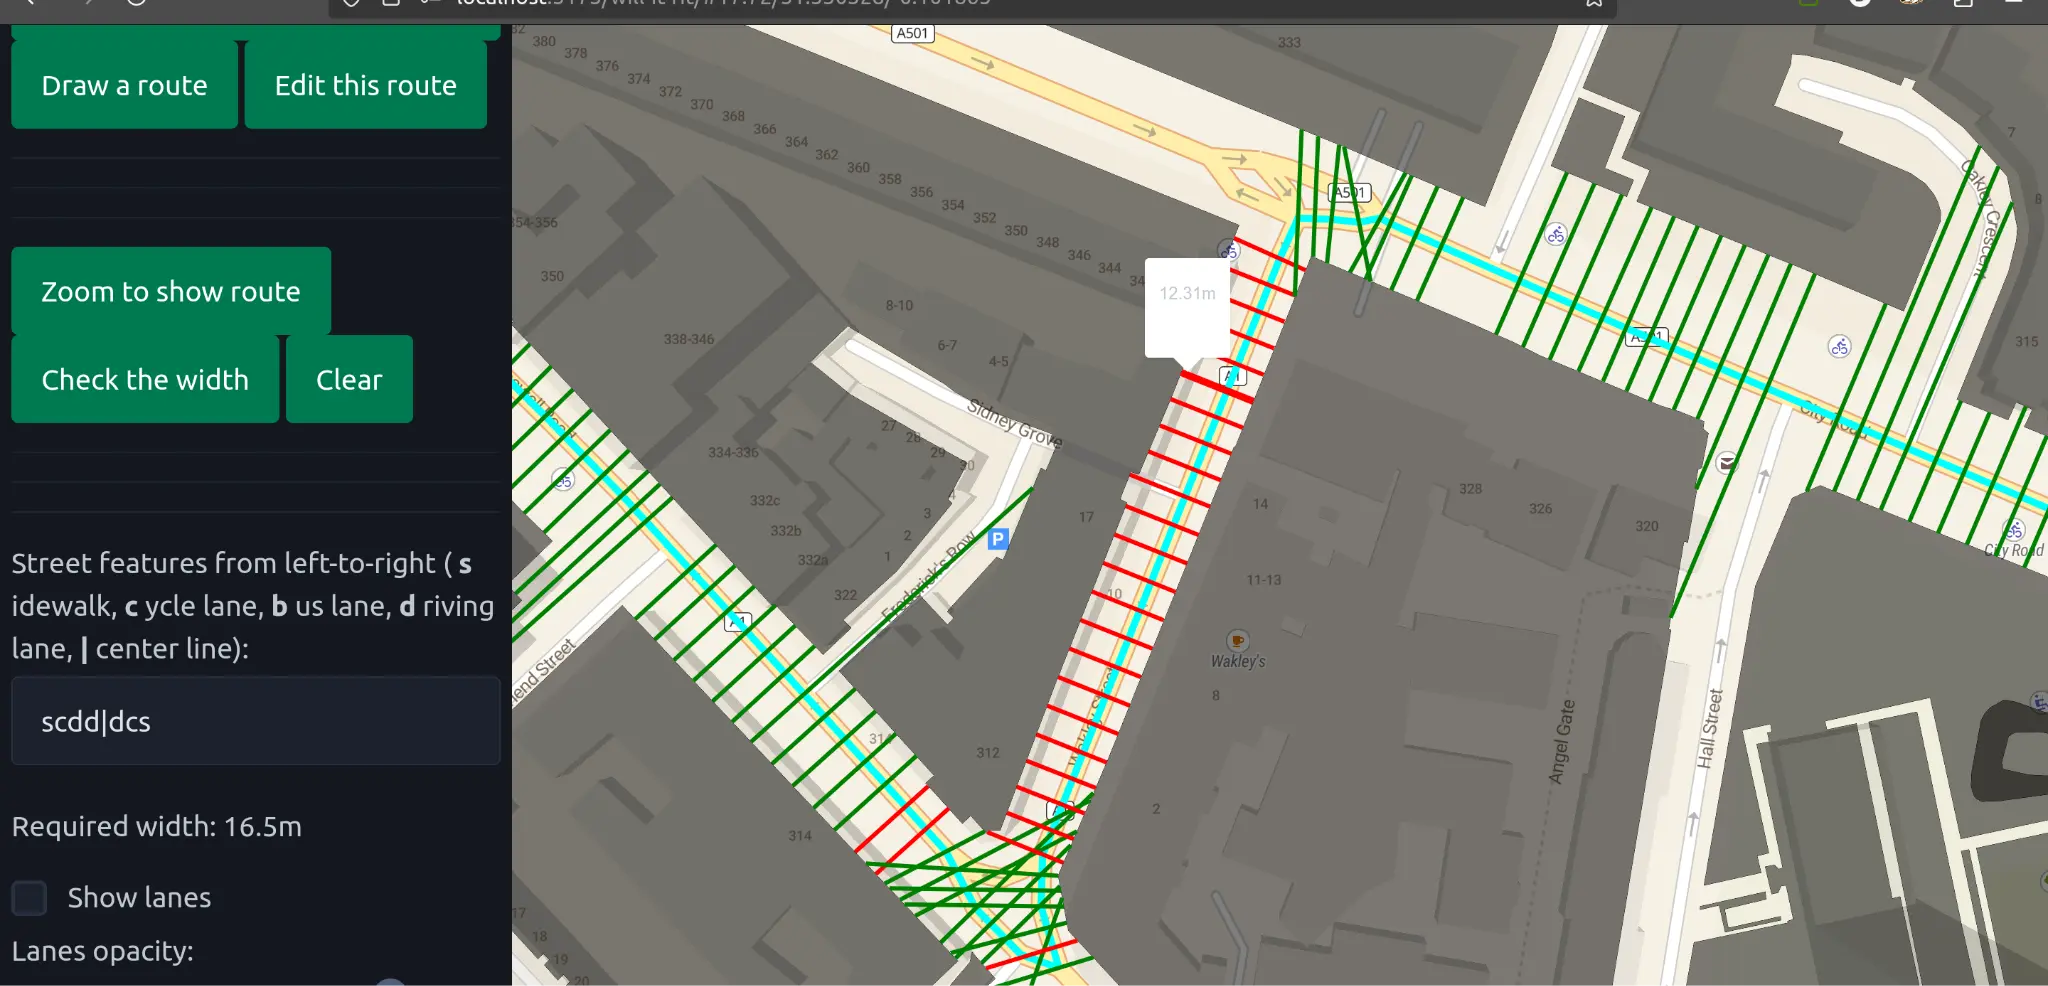This screenshot has width=2048, height=986.
Task: Run Check the width
Action: coord(145,380)
